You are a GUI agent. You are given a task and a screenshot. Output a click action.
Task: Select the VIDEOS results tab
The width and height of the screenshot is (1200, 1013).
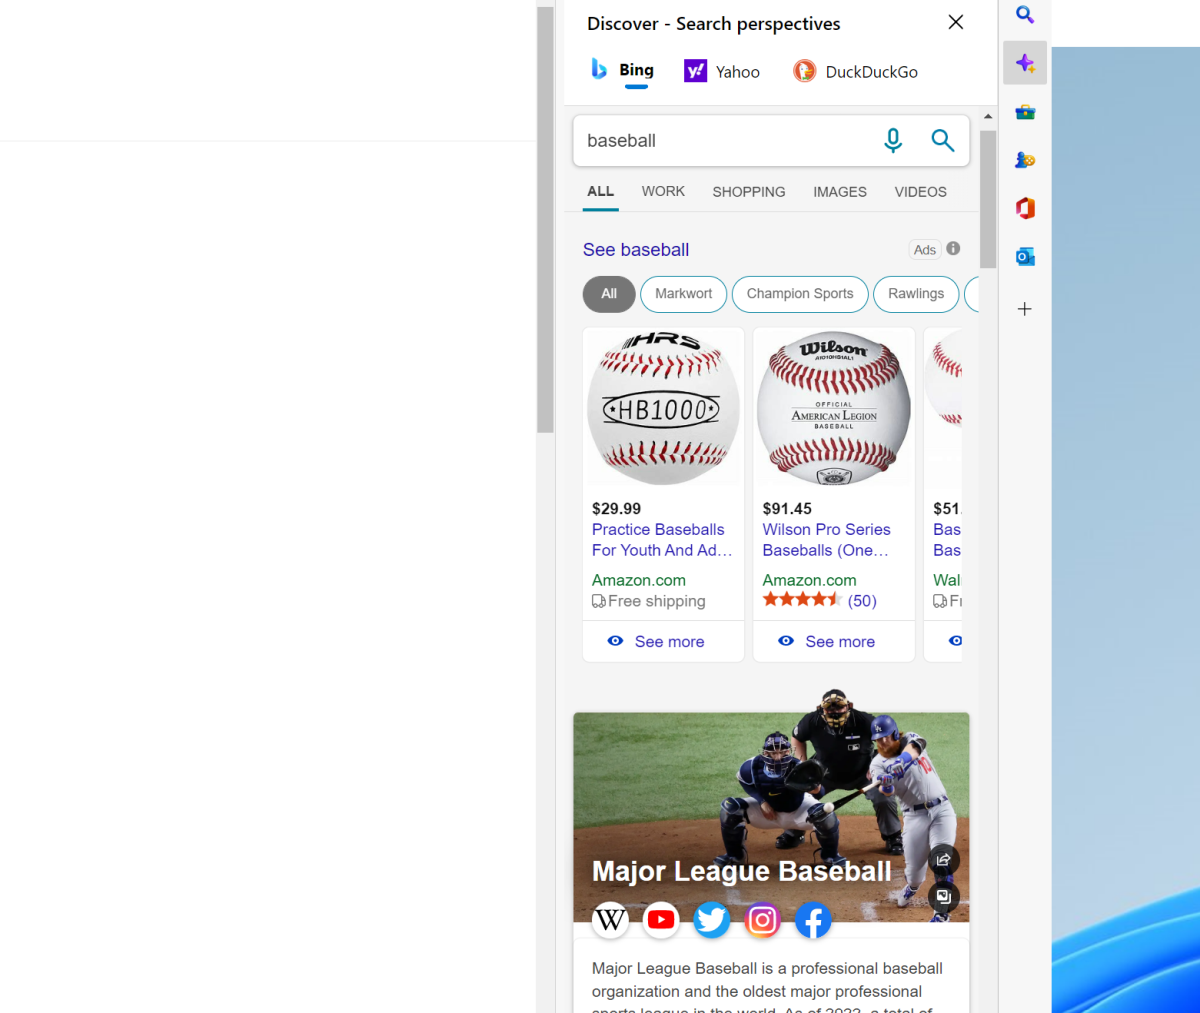[x=920, y=192]
